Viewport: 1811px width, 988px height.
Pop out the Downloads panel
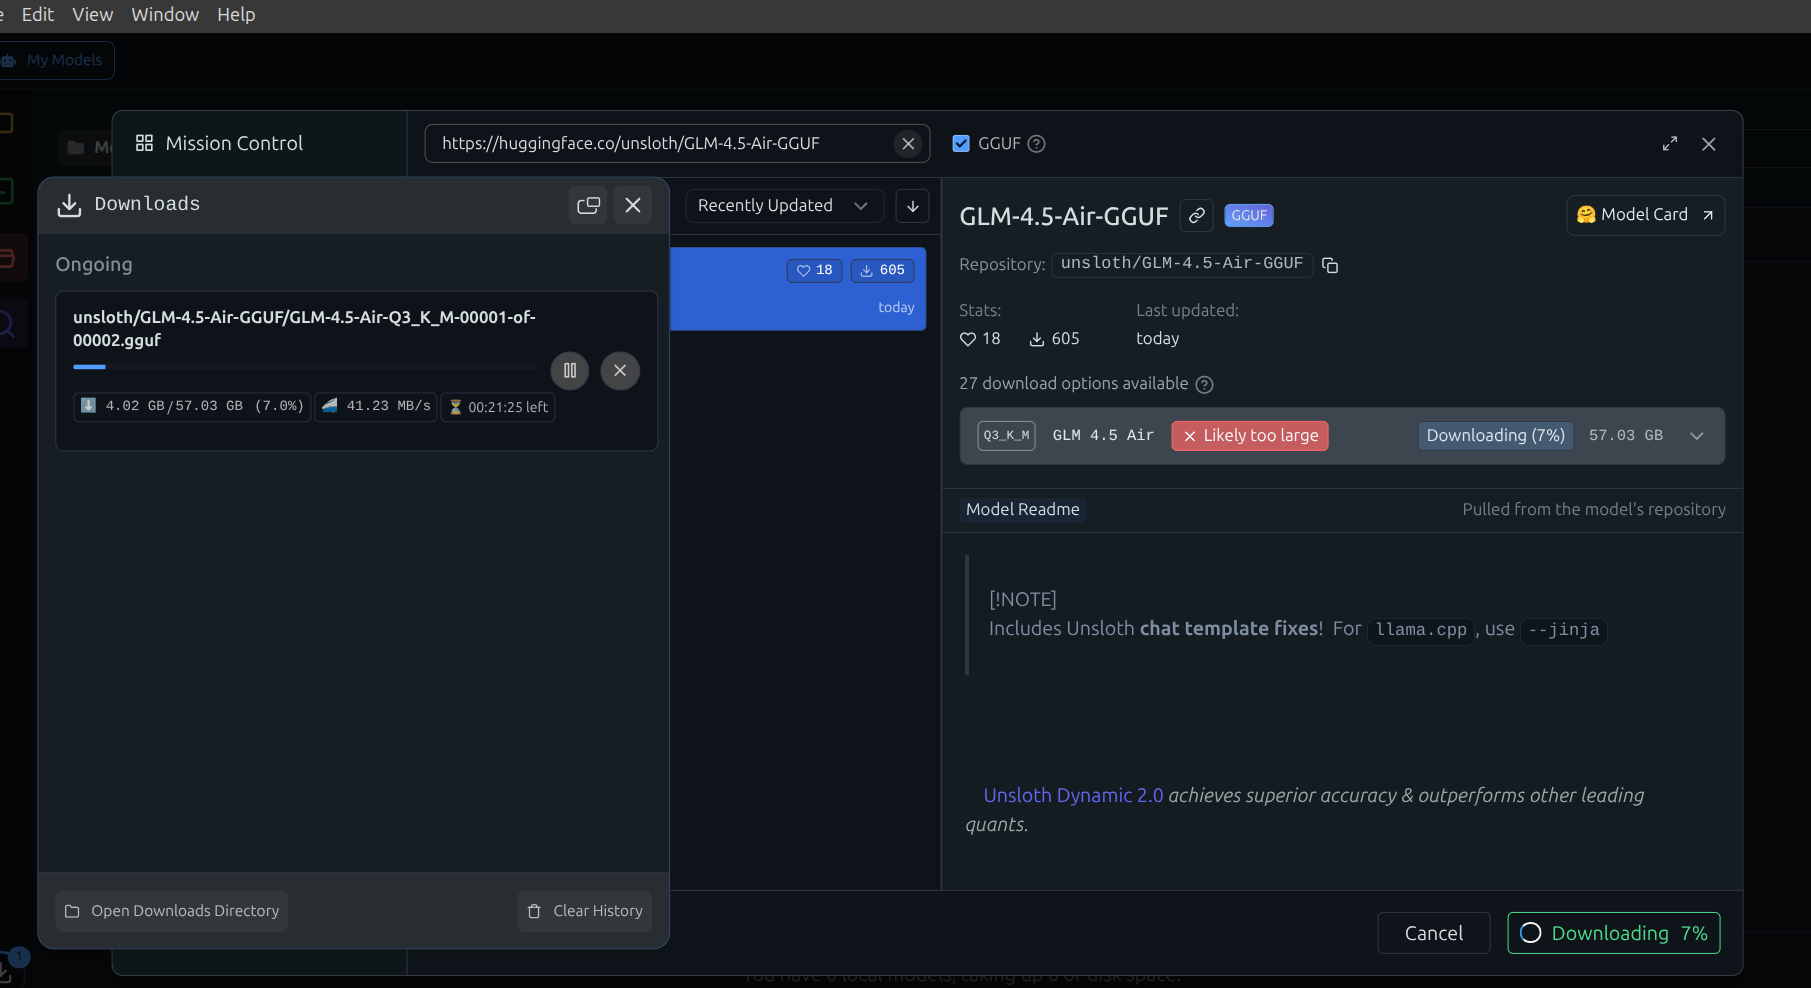click(588, 205)
